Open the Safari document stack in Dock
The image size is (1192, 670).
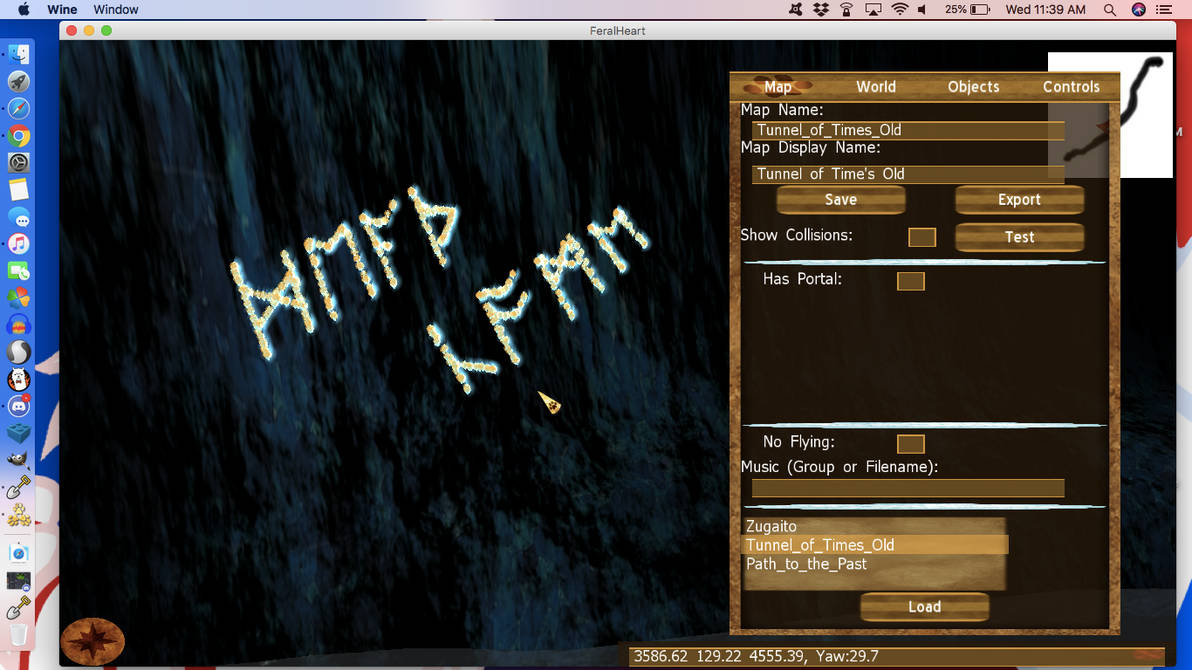click(19, 554)
